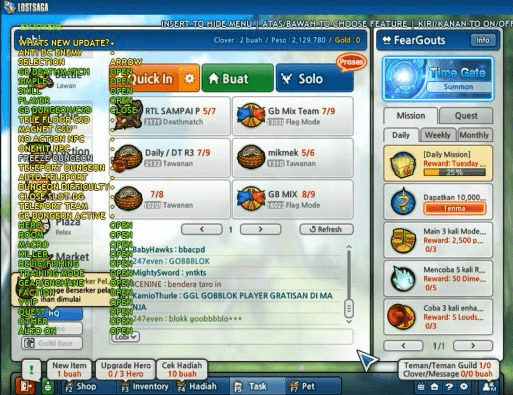513x395 pixels.
Task: Click Terima on Dapatkan 10,000 mission
Action: click(455, 209)
